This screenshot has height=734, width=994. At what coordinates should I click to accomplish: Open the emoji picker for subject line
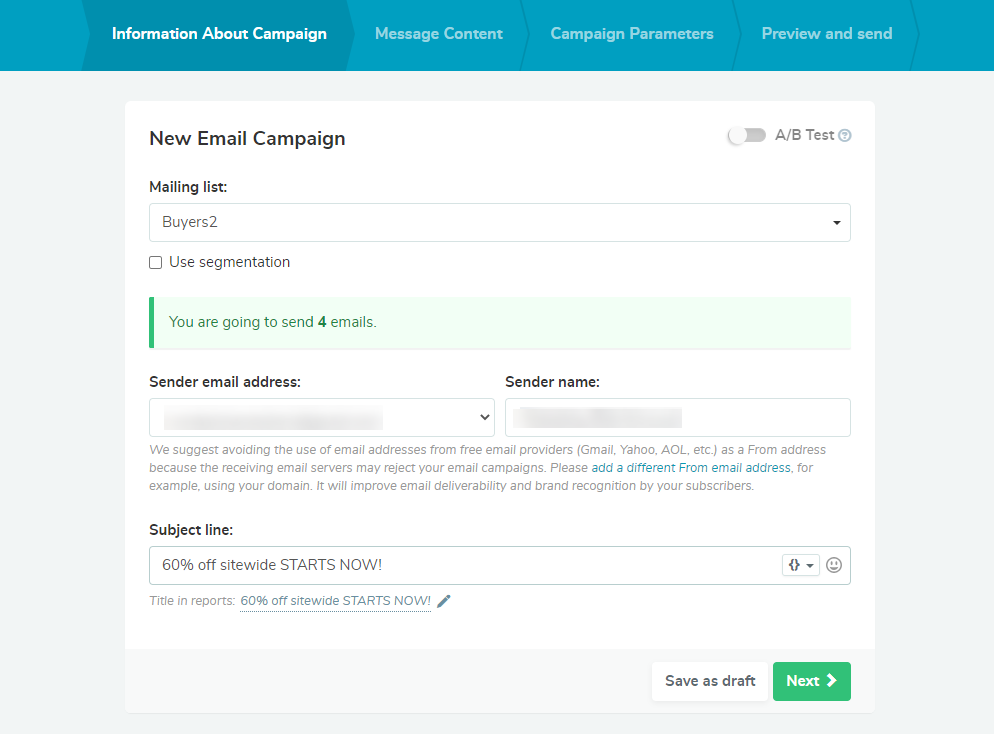(834, 564)
